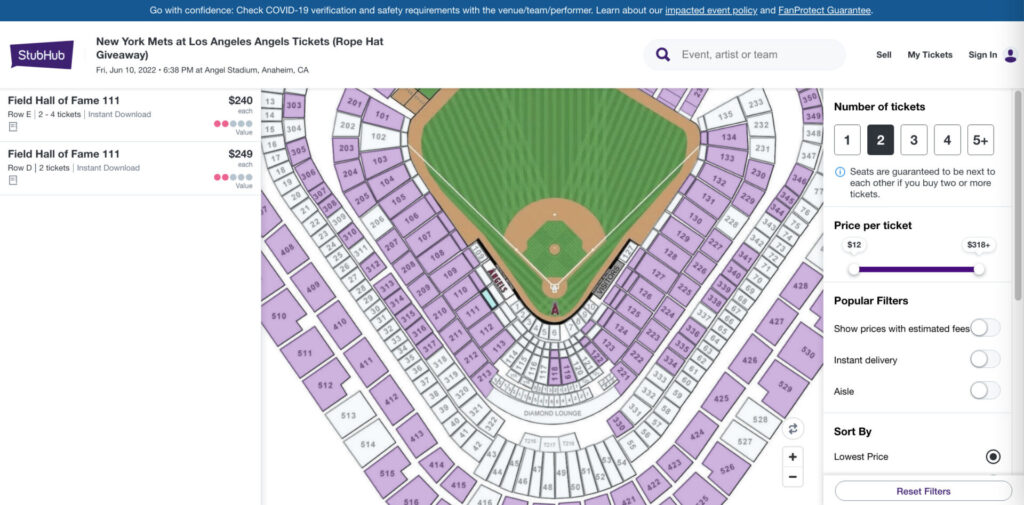Click the maximum price slider handle

coord(979,268)
